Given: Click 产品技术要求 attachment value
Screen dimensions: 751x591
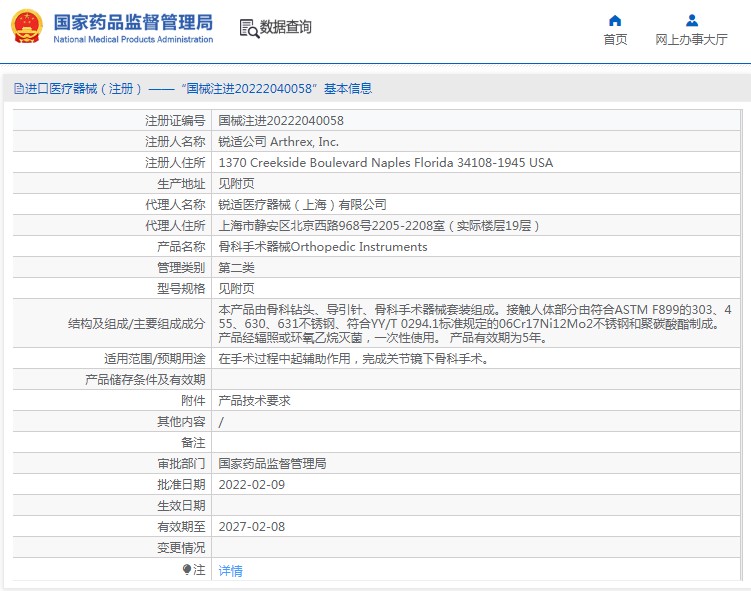Looking at the screenshot, I should [254, 401].
